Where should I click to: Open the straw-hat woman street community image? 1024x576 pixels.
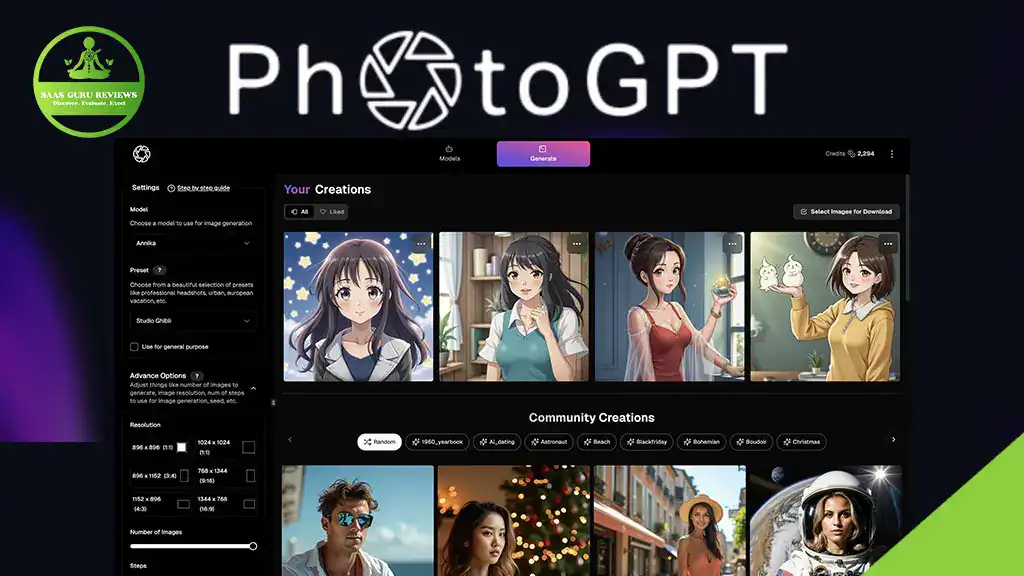(670, 520)
